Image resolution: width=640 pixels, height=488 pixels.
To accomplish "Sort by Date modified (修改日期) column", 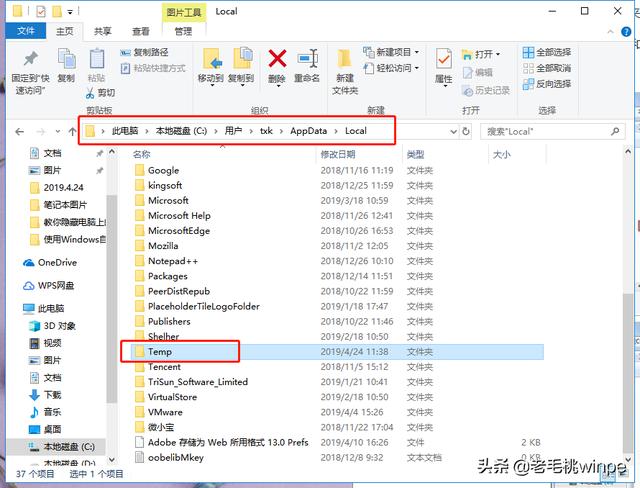I will [x=338, y=154].
